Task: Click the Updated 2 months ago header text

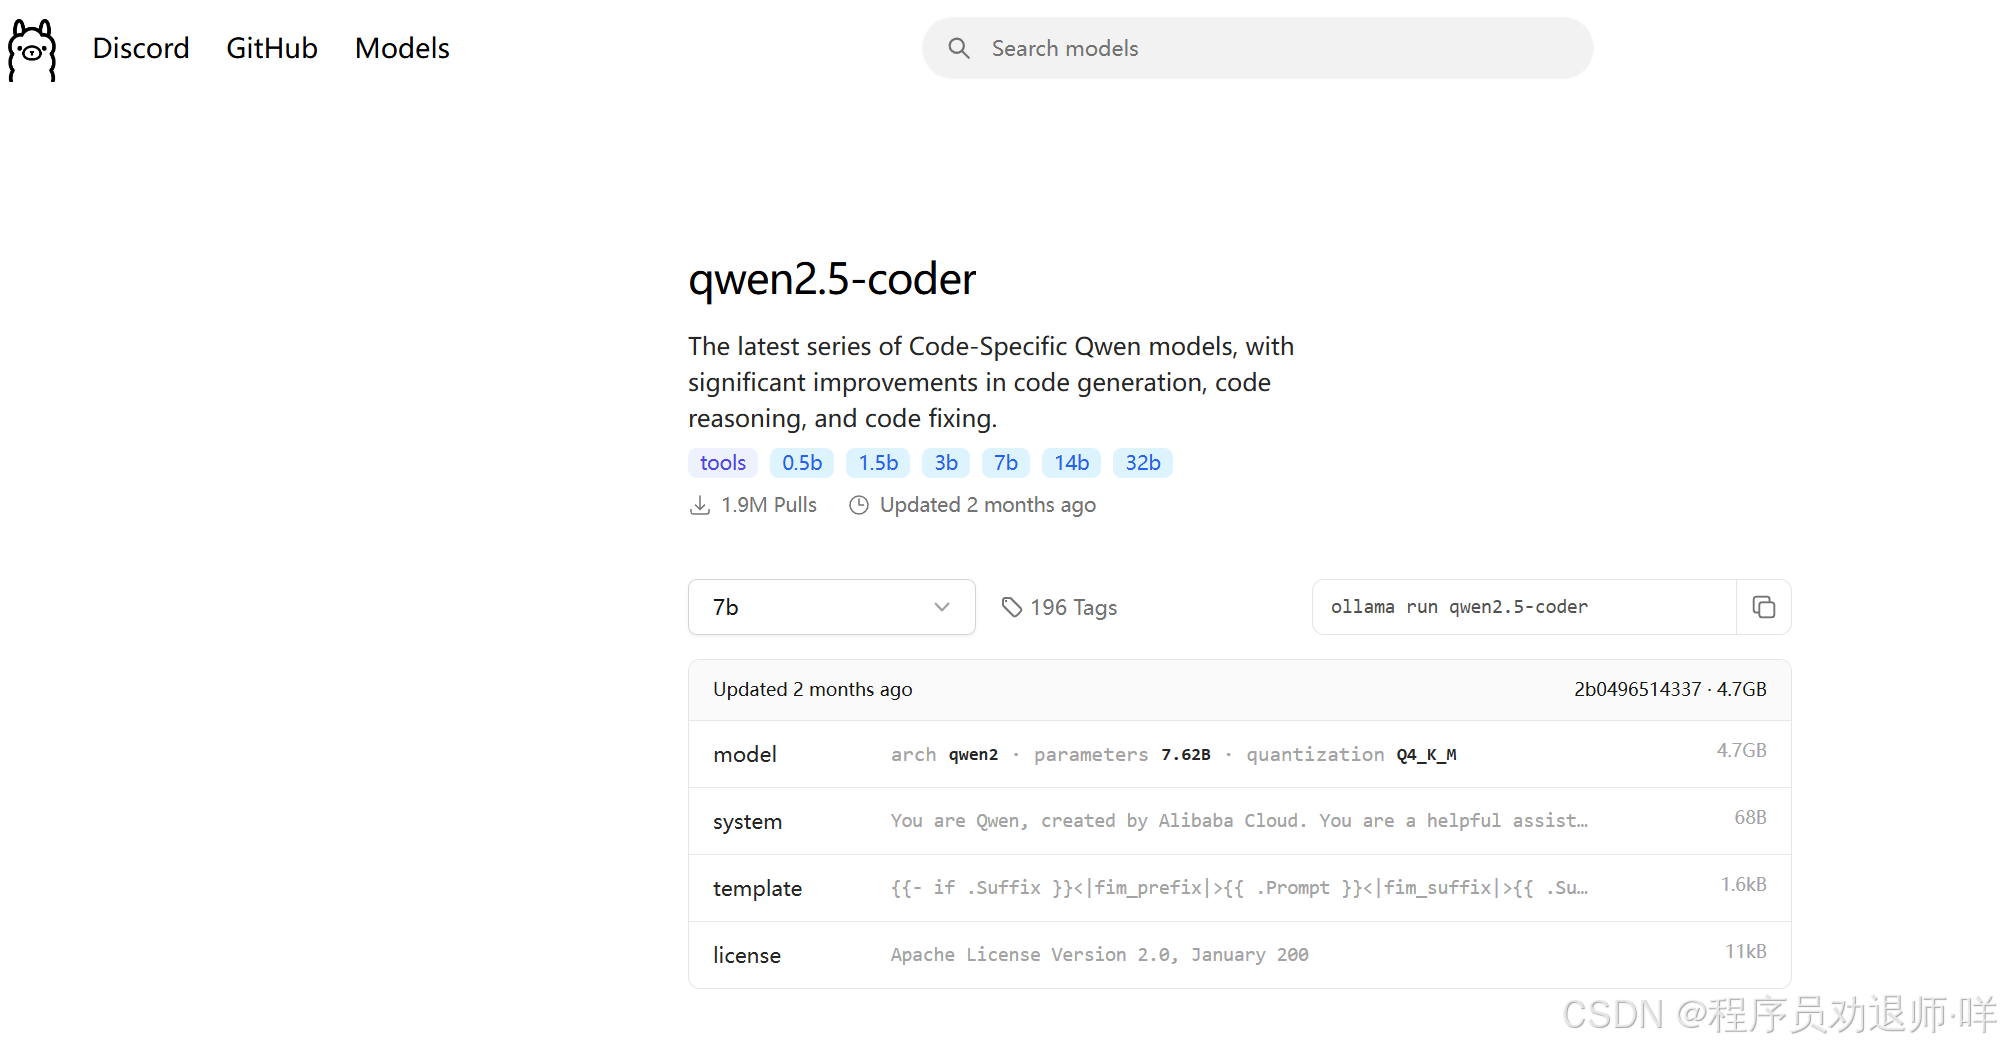Action: coord(812,689)
